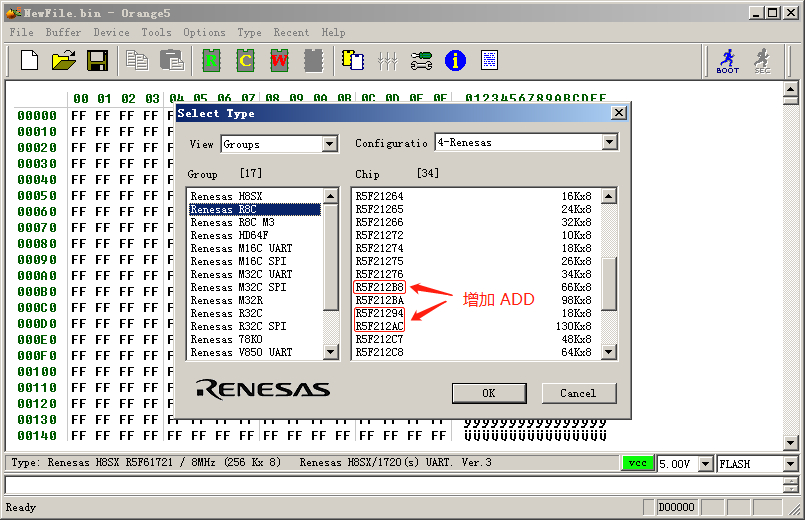Click the BOOT running man icon
The height and width of the screenshot is (520, 805).
click(x=728, y=61)
